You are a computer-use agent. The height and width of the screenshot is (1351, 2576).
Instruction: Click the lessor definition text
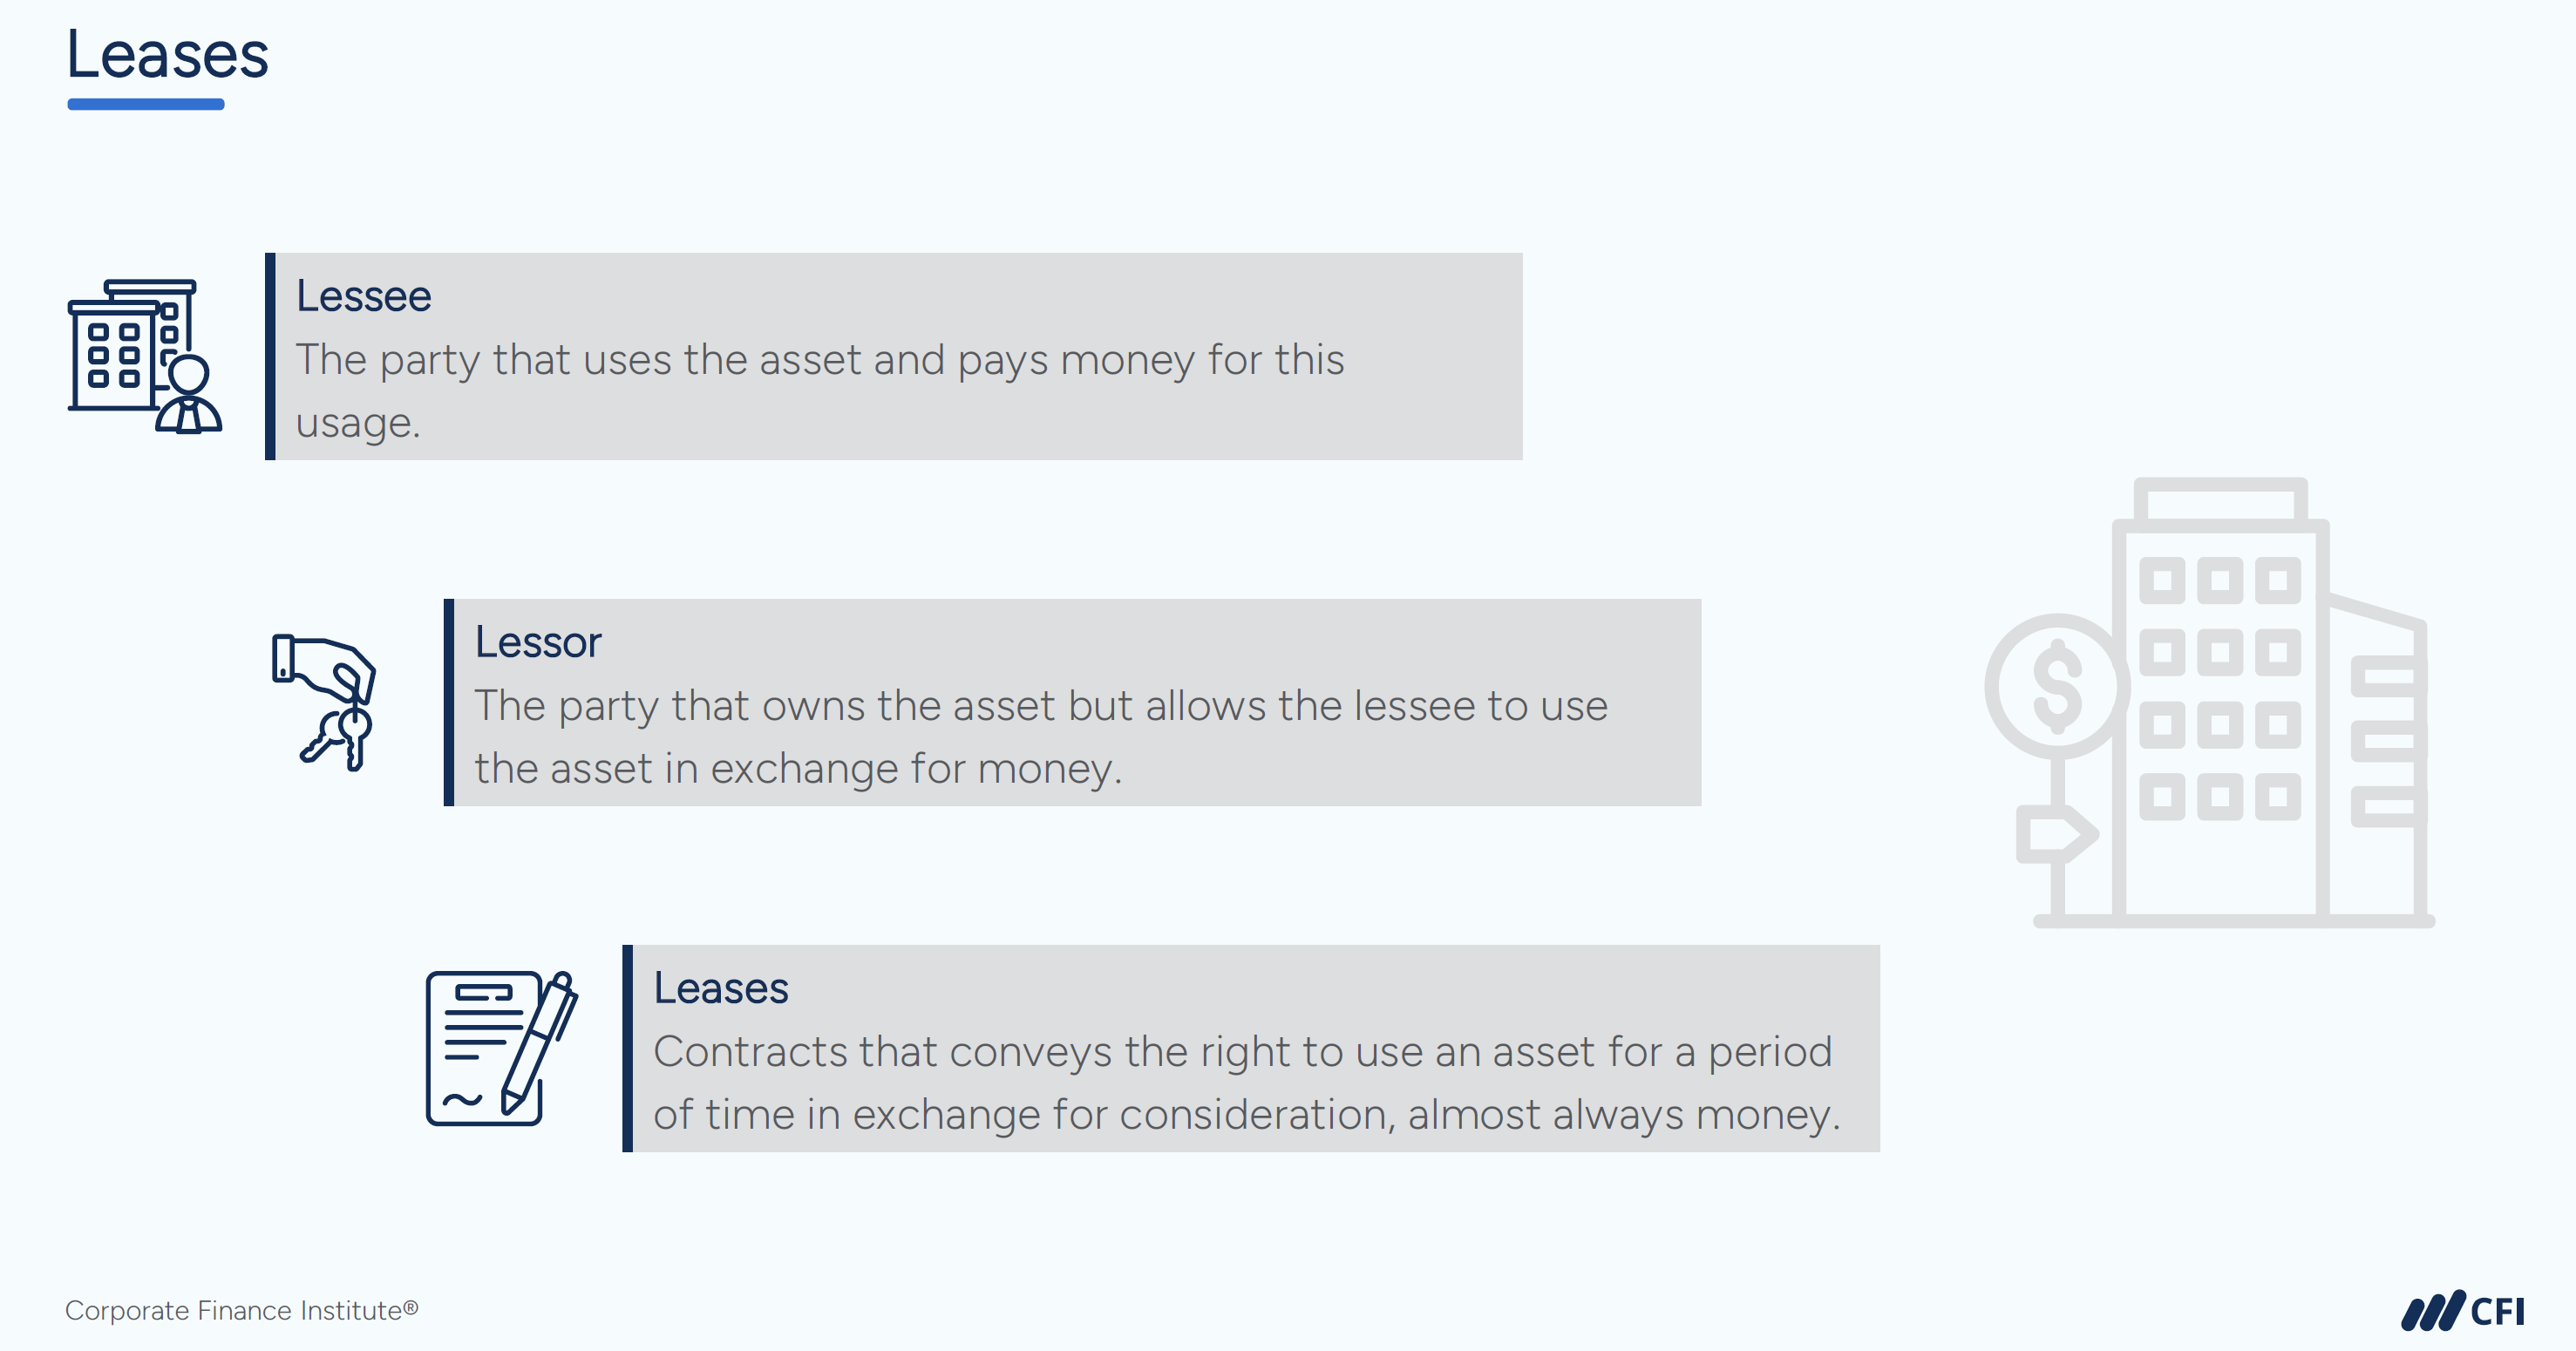[x=1041, y=736]
